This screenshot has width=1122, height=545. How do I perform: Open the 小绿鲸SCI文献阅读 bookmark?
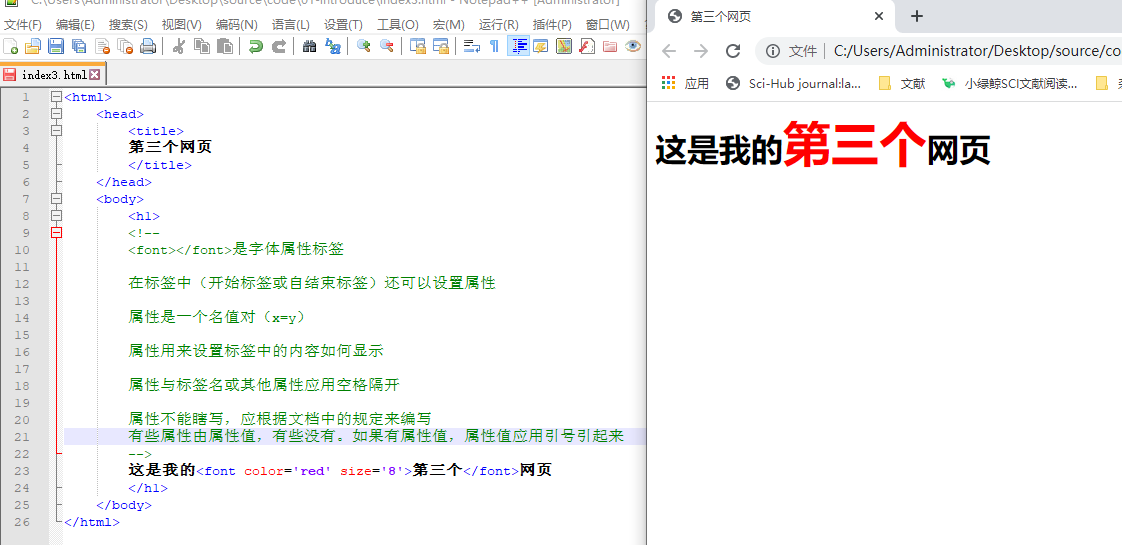click(1010, 84)
